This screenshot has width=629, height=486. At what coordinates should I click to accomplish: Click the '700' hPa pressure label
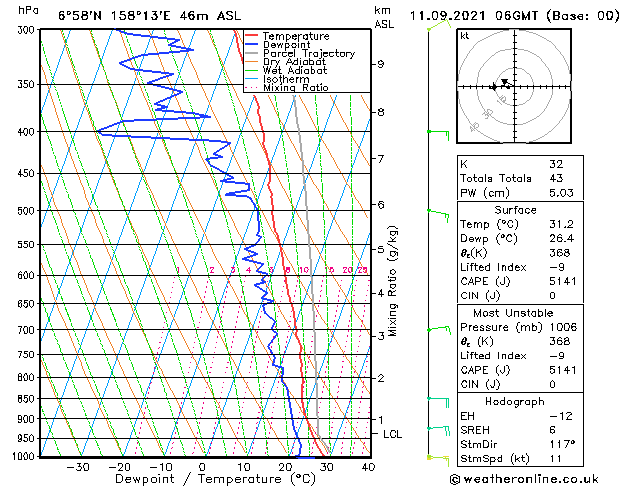28,330
